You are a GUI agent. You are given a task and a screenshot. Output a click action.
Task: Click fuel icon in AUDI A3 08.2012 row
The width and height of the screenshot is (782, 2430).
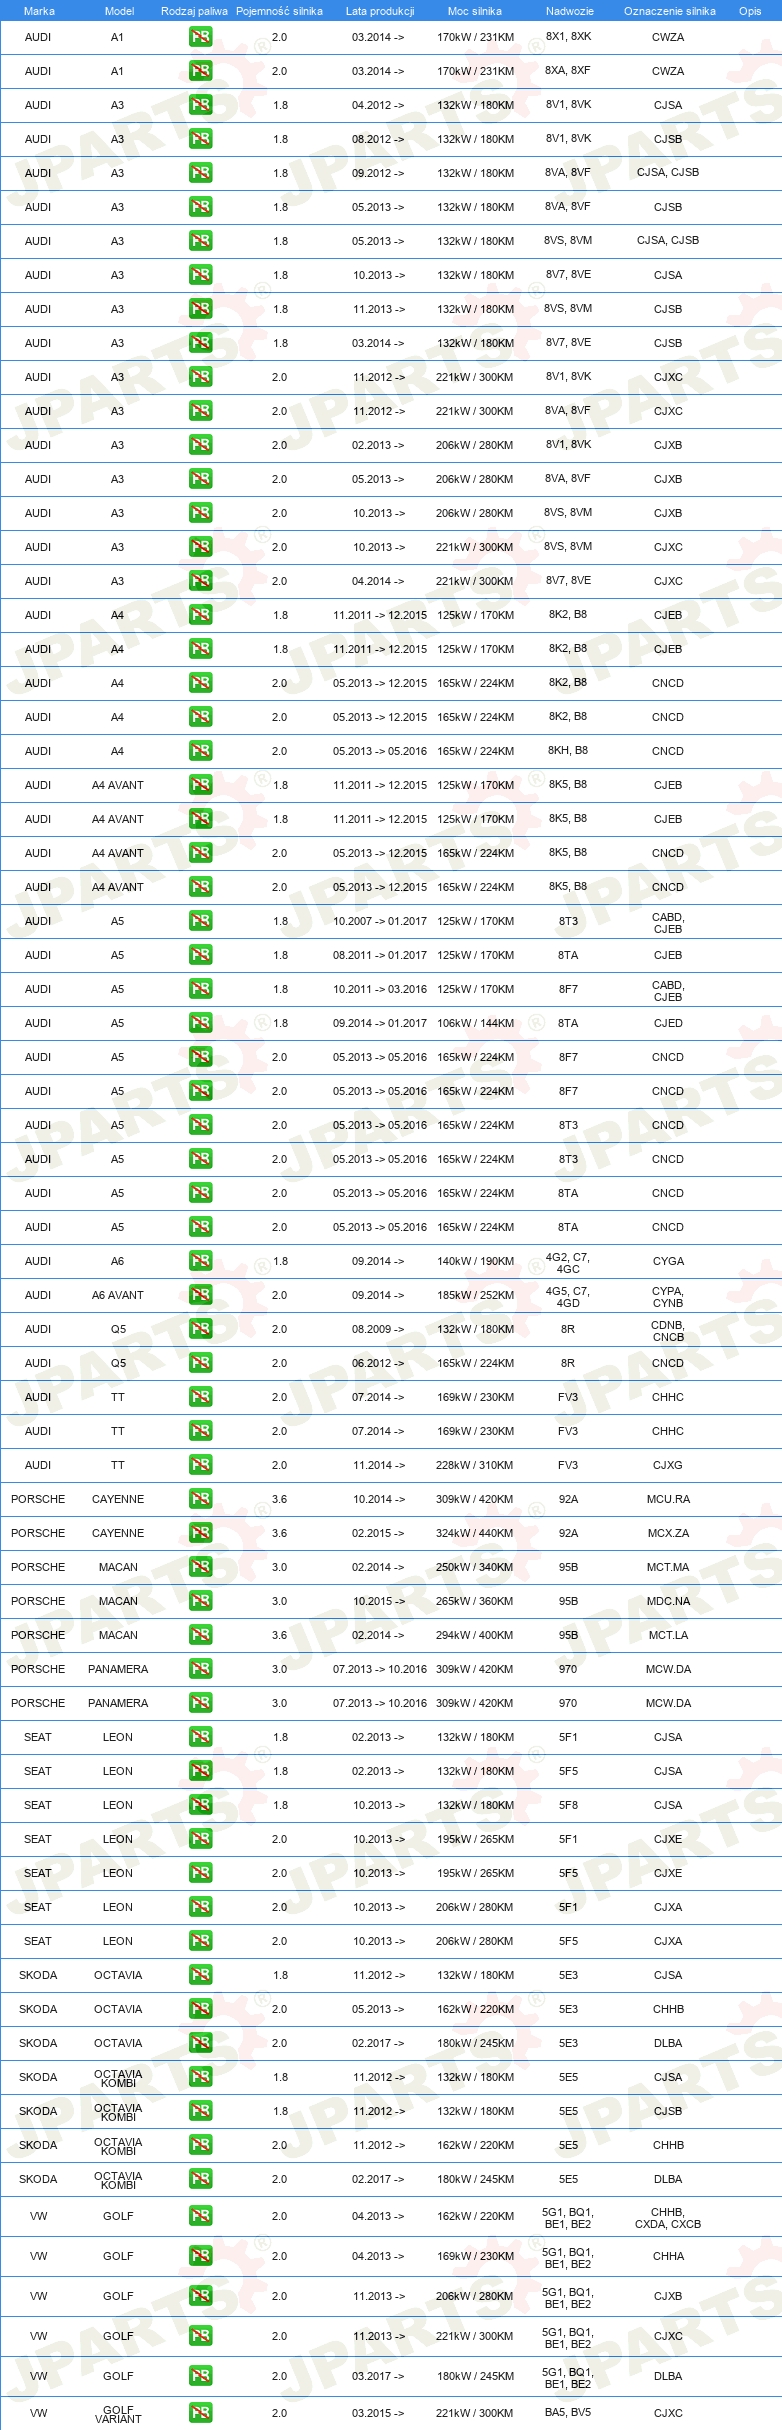point(200,139)
